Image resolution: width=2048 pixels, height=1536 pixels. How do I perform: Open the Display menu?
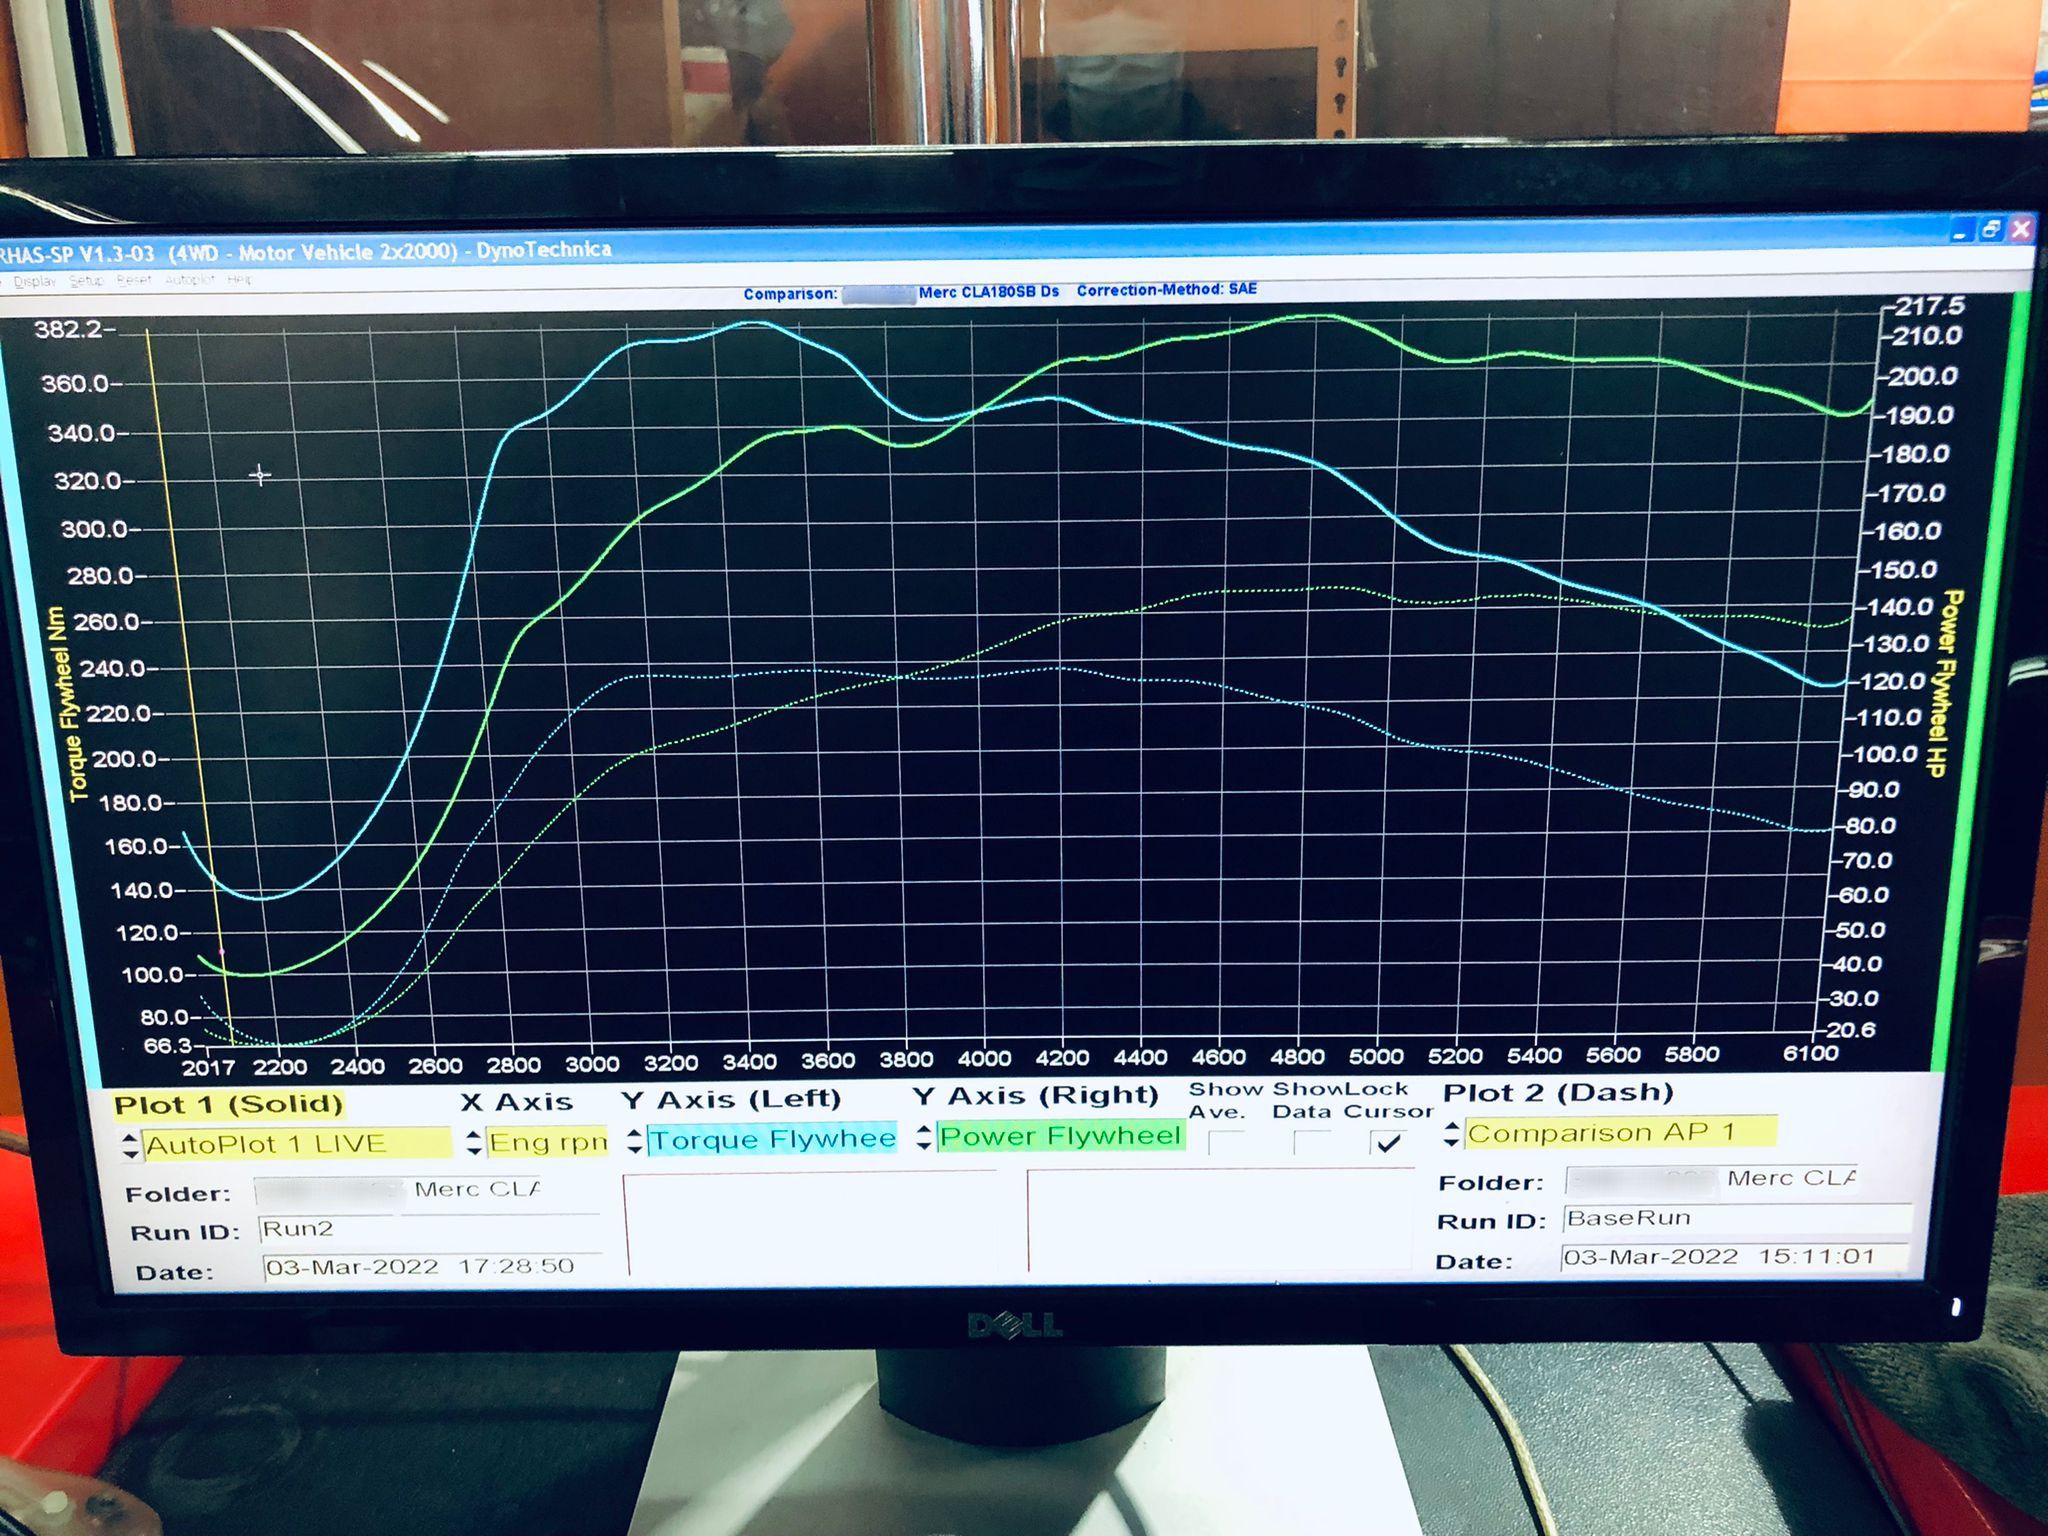coord(35,281)
